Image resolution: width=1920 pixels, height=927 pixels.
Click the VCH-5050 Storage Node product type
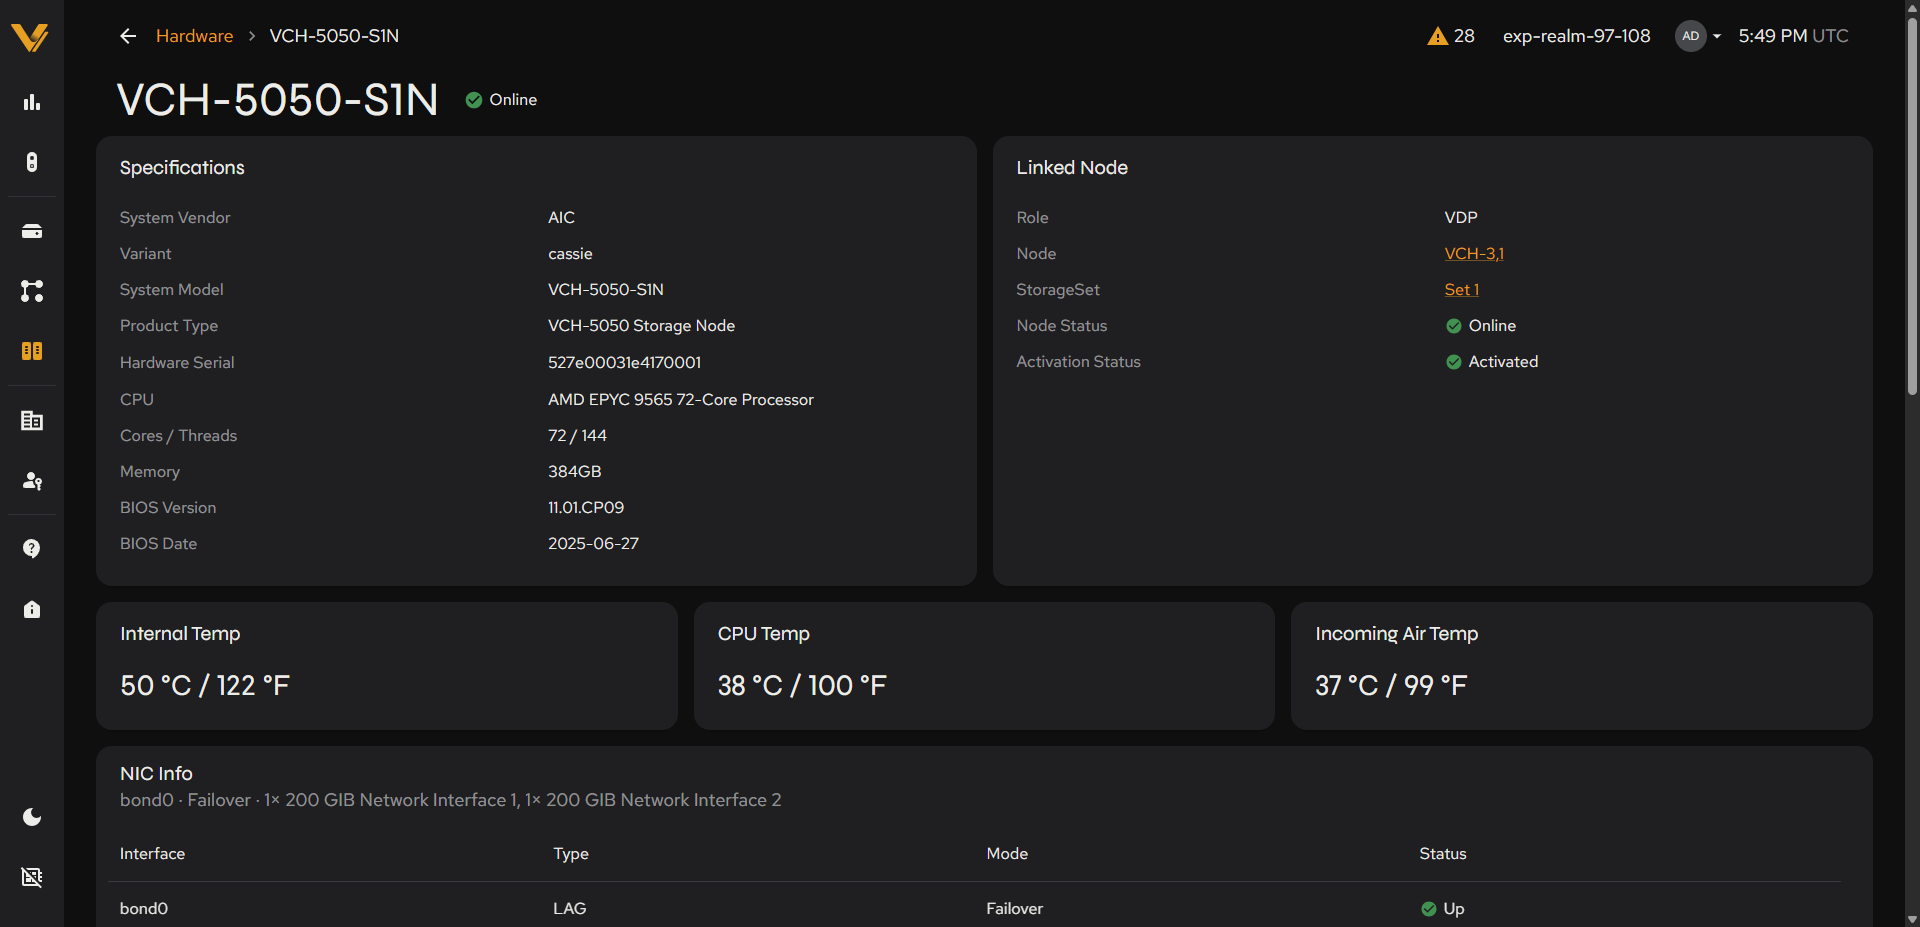pyautogui.click(x=641, y=326)
